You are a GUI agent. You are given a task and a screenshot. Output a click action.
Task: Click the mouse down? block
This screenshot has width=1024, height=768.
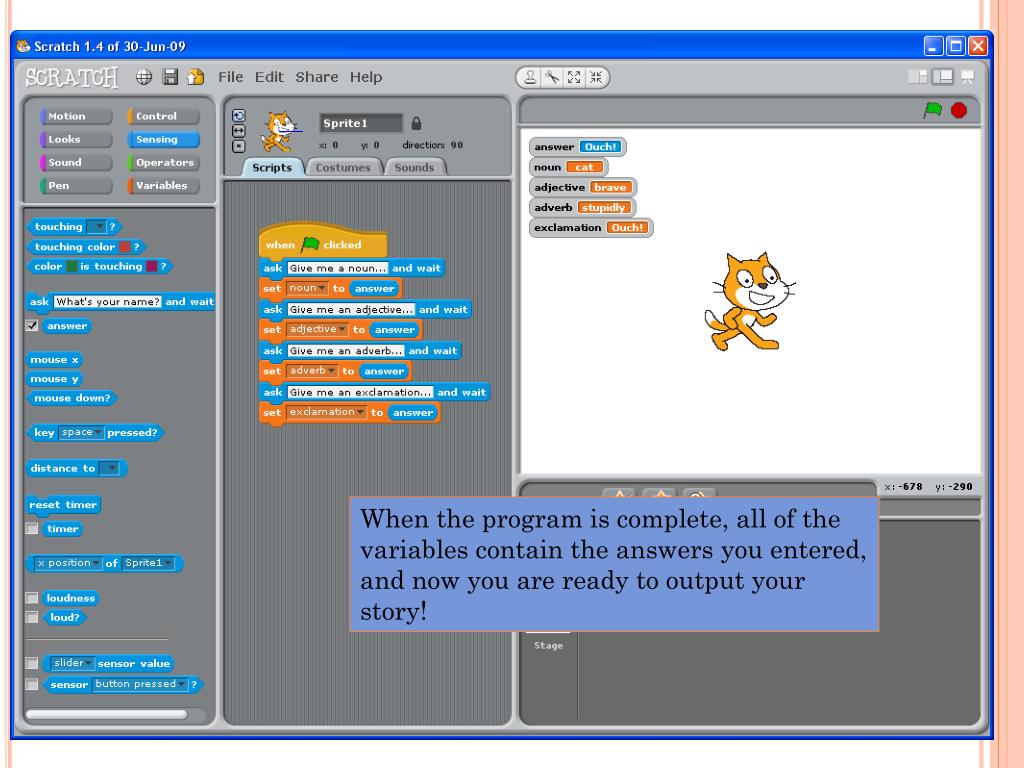(72, 398)
